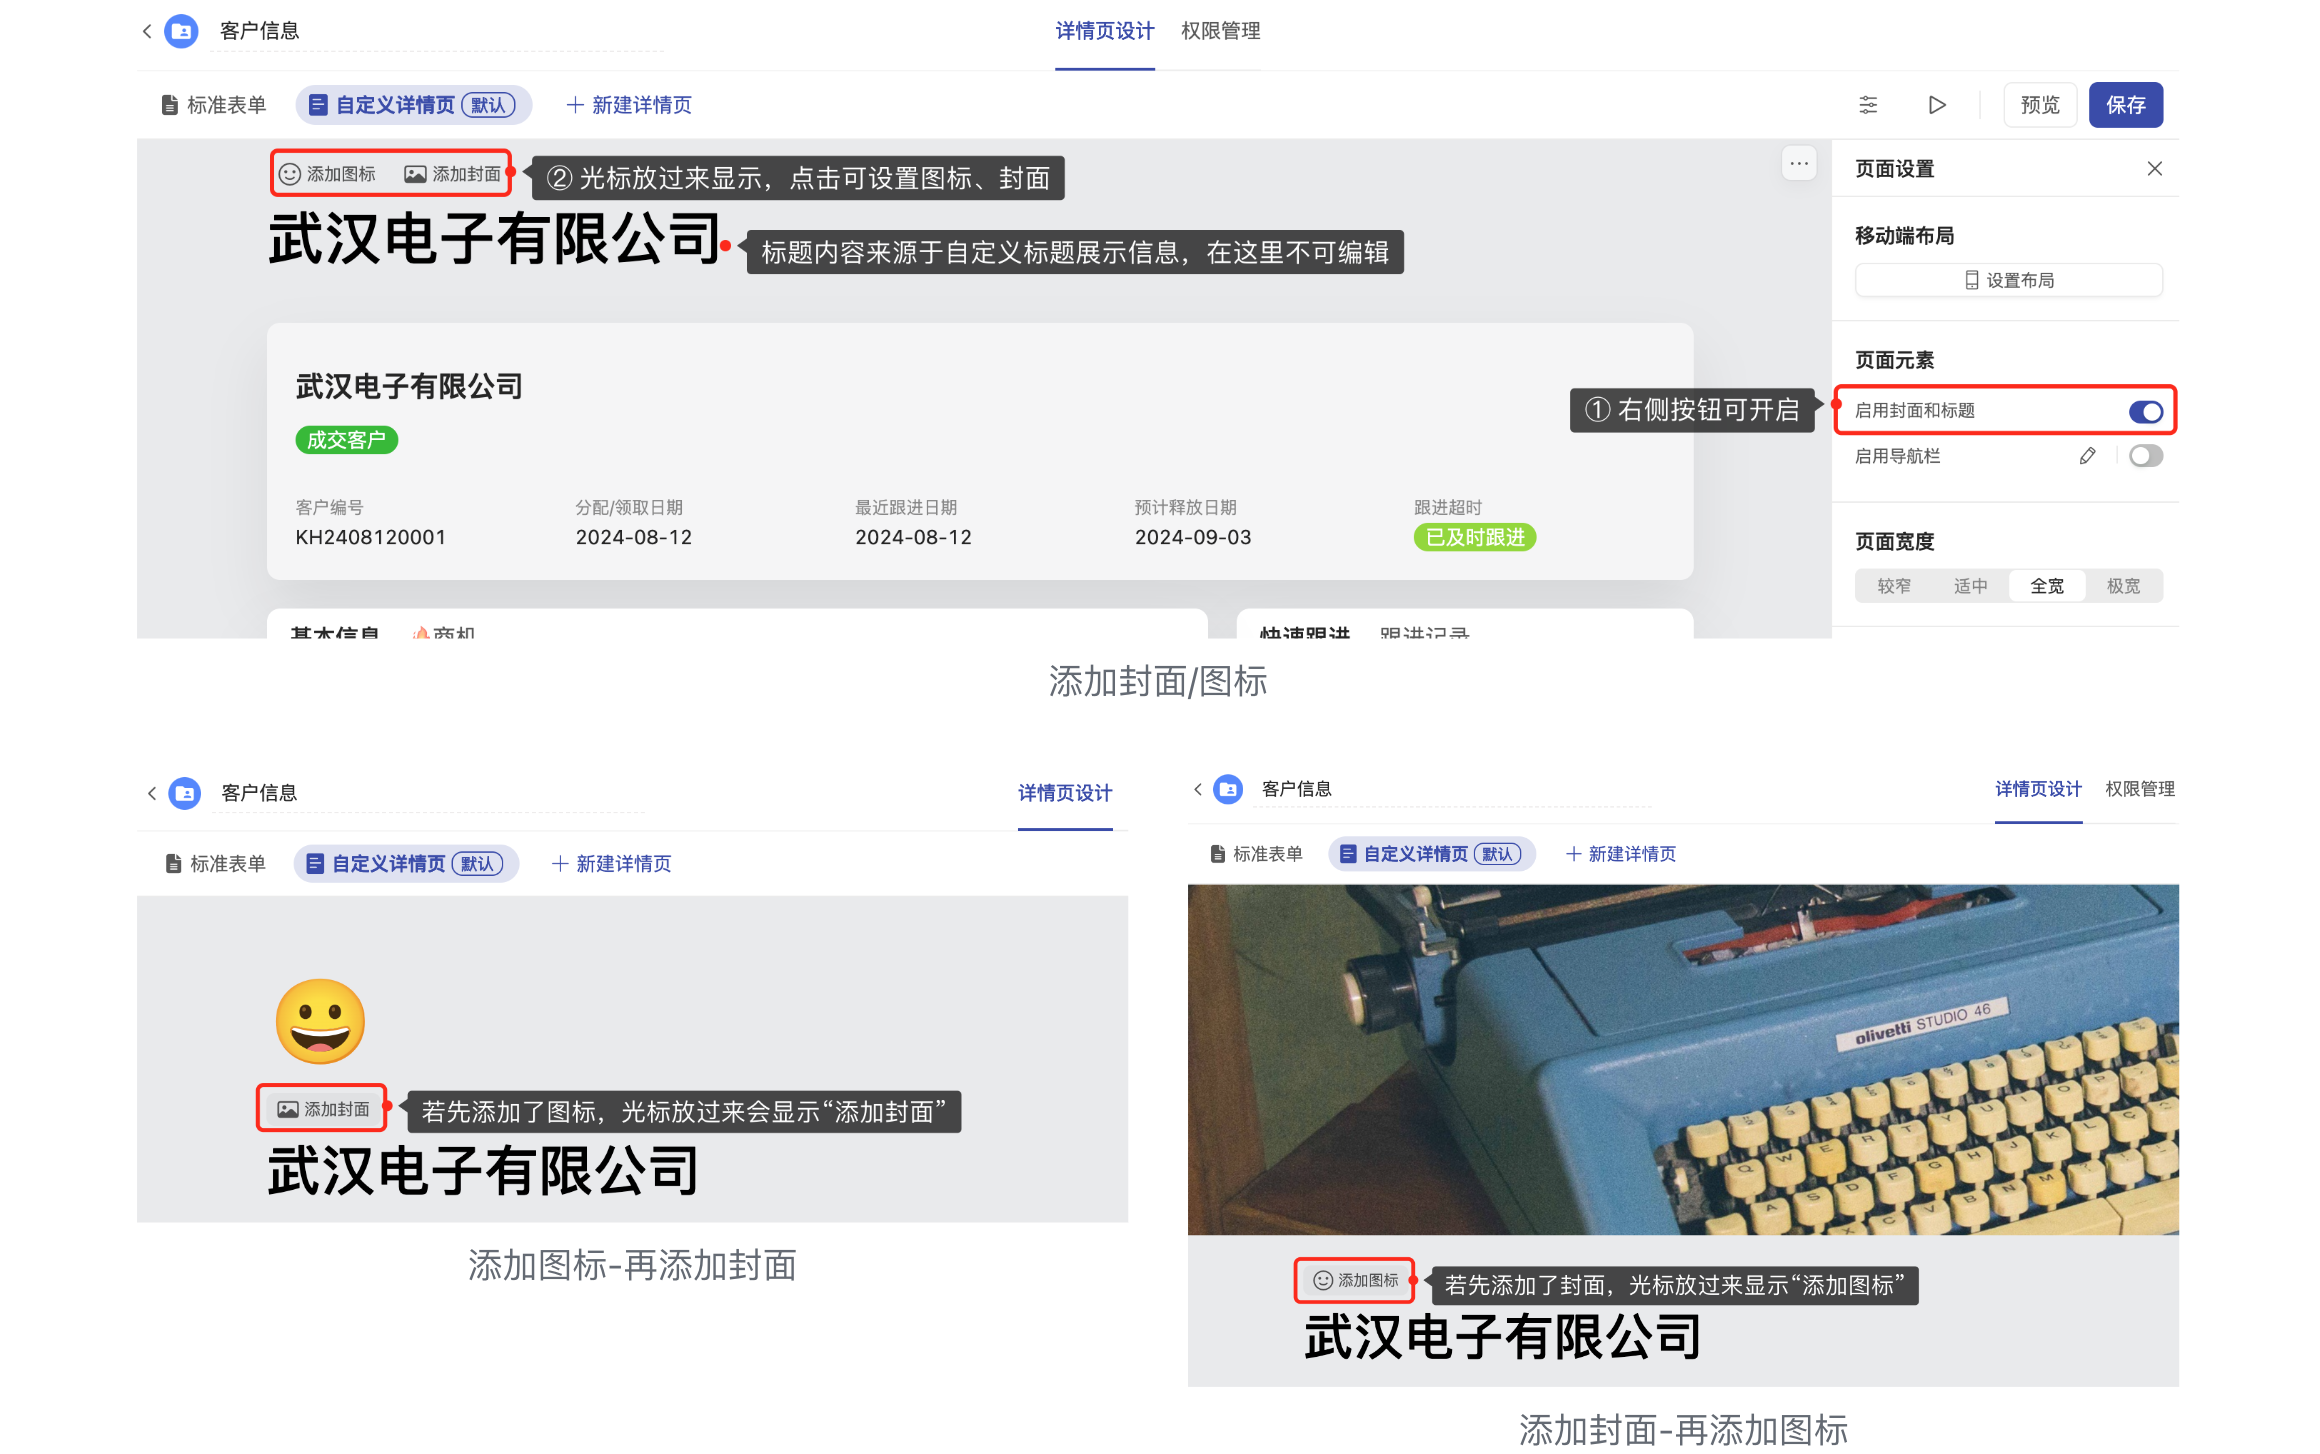Click 权限管理 tab in bottom-right screenshot
Screen dimensions: 2320x1454
(x=2140, y=789)
